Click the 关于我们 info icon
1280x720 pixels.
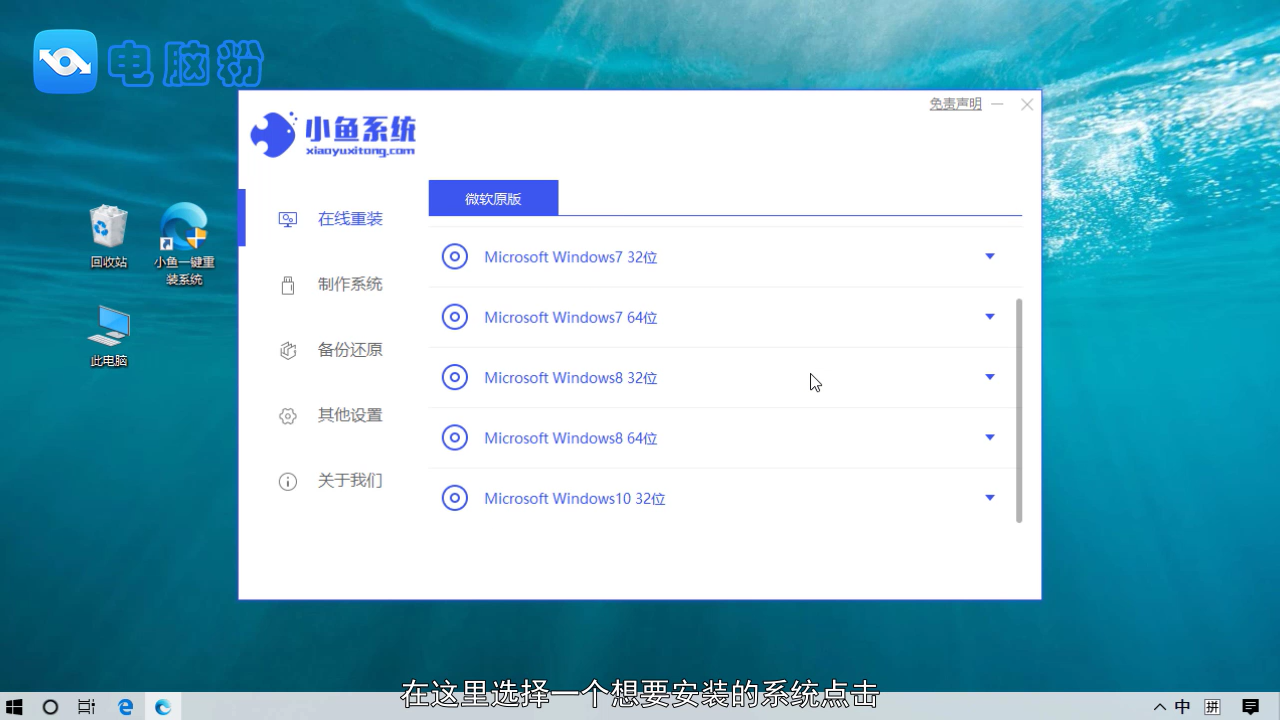point(288,481)
